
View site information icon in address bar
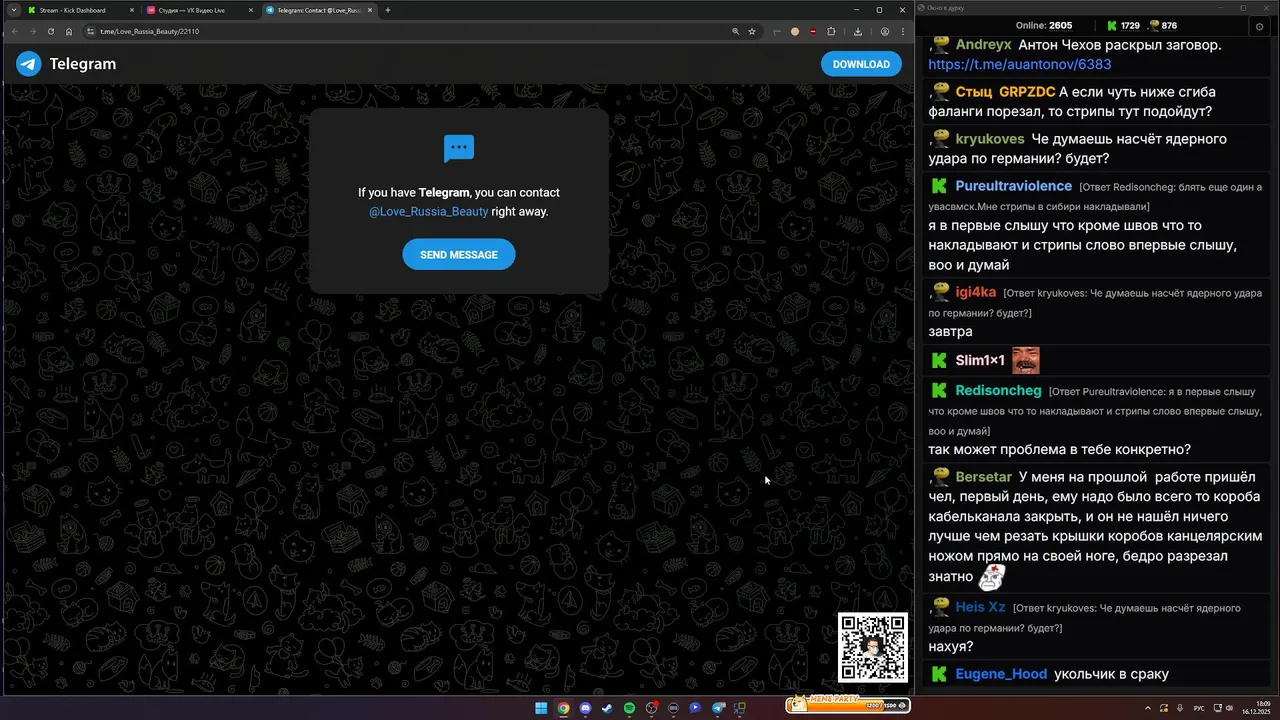pyautogui.click(x=91, y=31)
